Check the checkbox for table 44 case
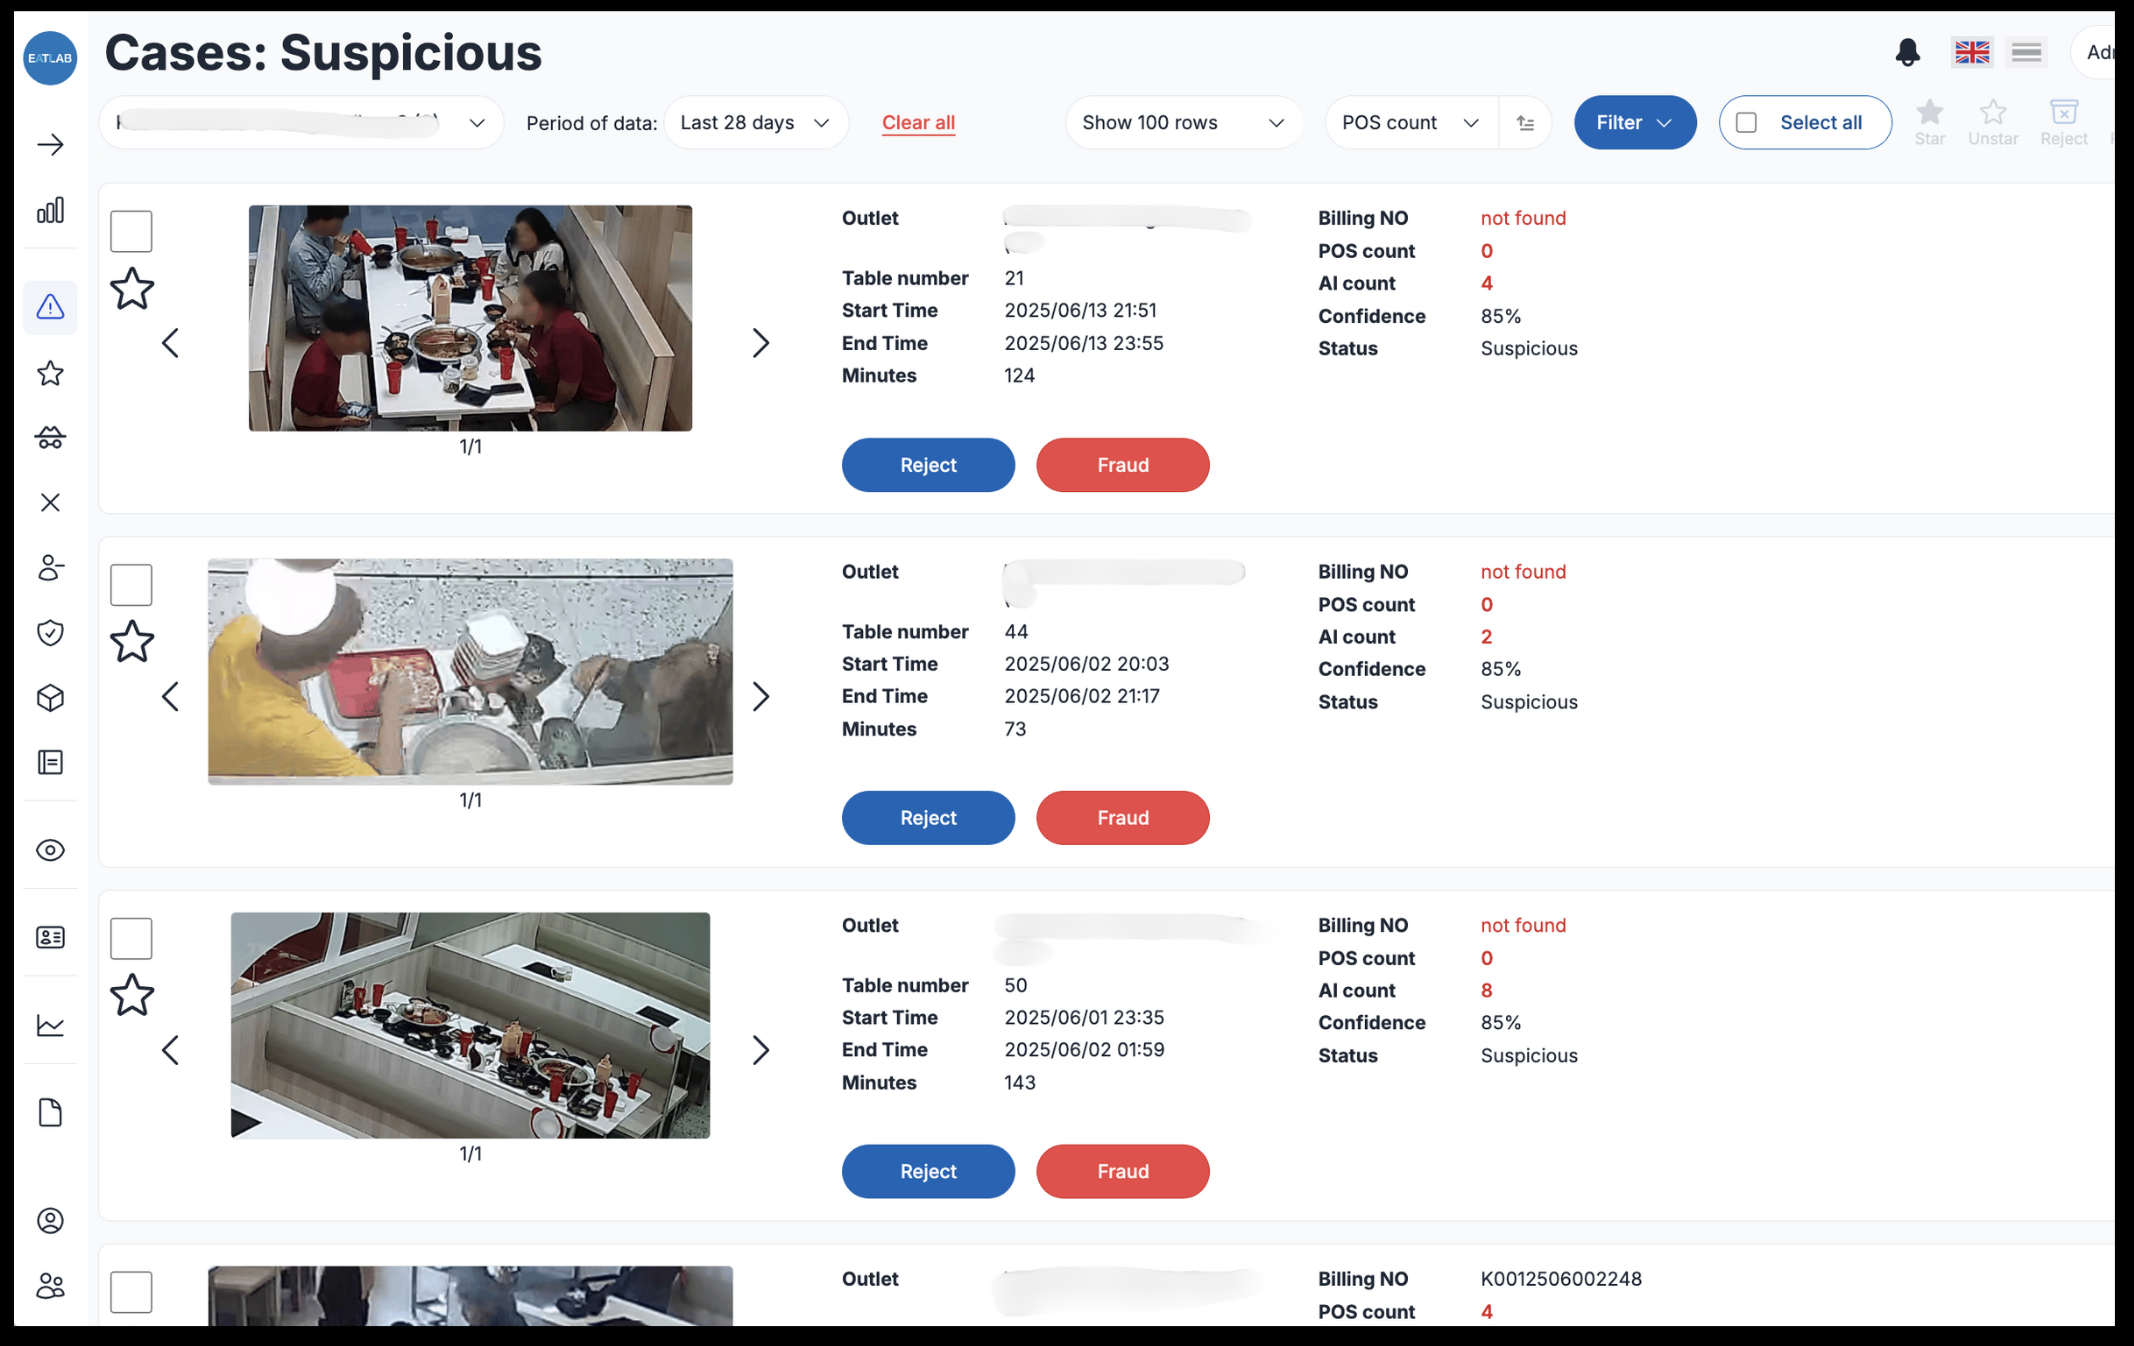Viewport: 2134px width, 1346px height. pos(131,585)
